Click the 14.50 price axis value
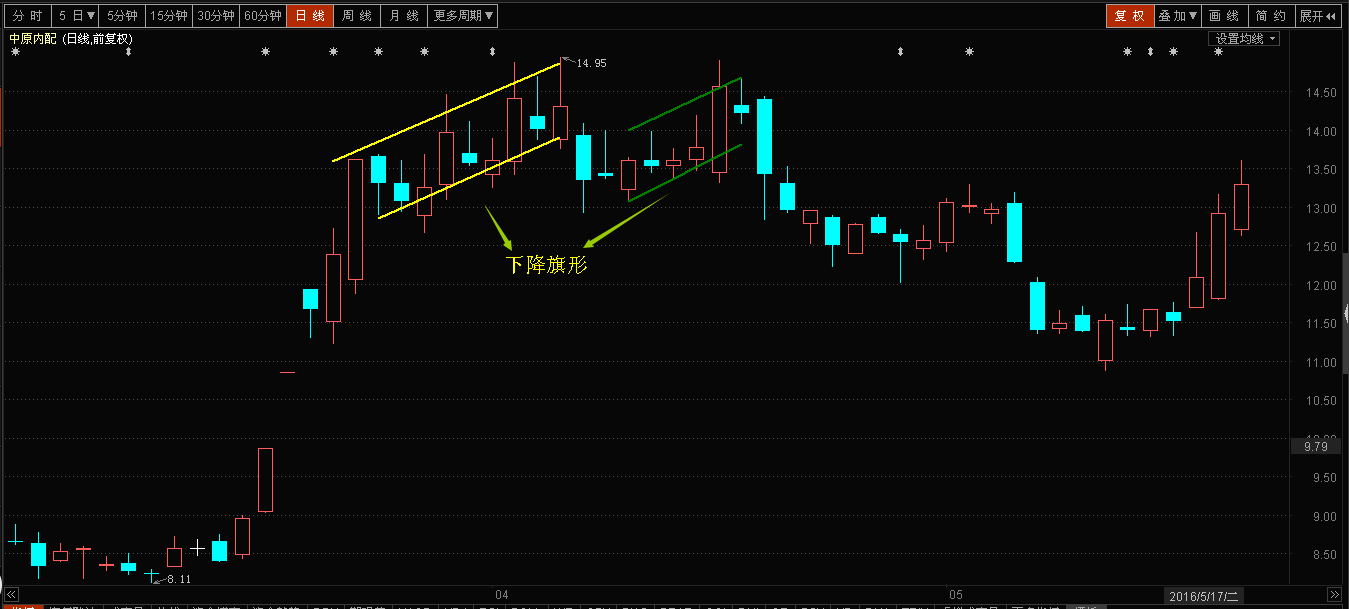This screenshot has height=609, width=1349. (1320, 93)
